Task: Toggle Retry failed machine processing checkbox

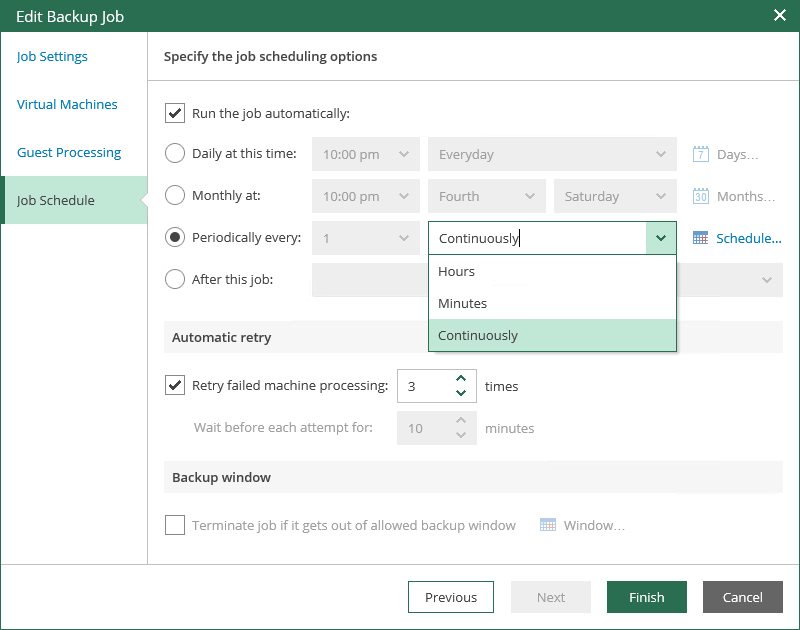Action: tap(174, 385)
